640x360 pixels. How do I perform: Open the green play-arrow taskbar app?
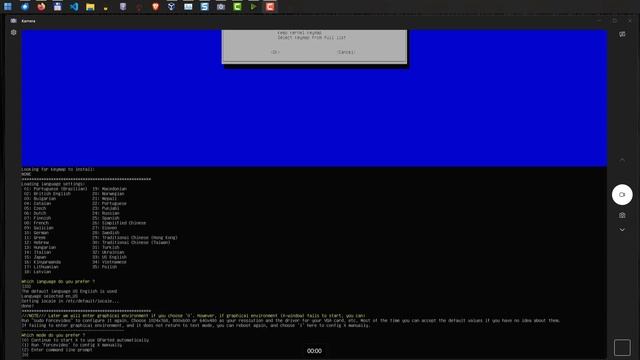click(x=253, y=7)
